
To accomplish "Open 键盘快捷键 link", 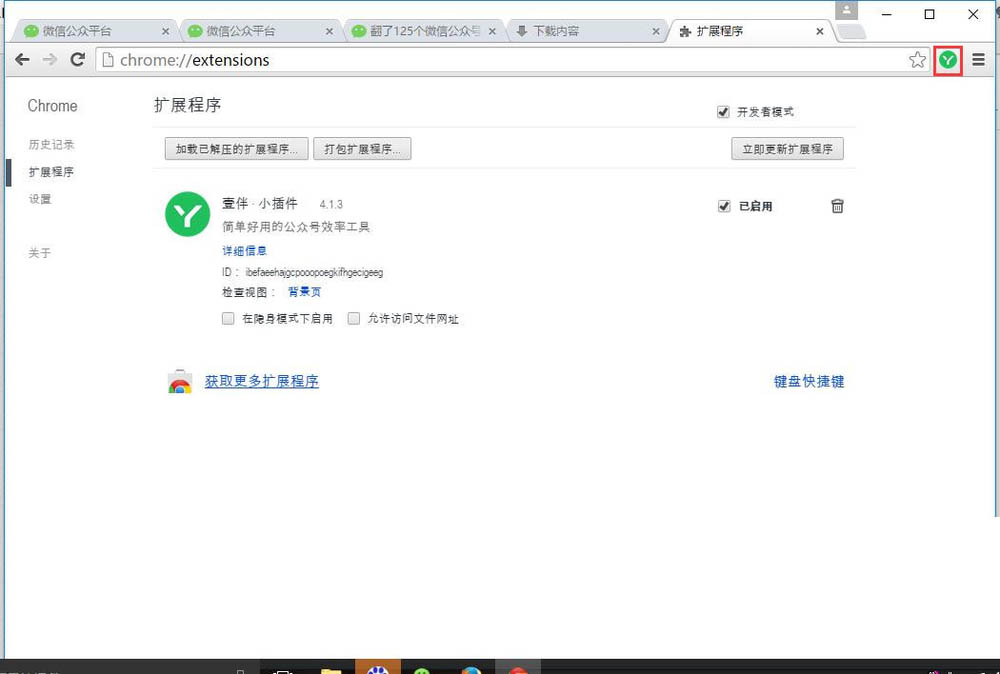I will pyautogui.click(x=809, y=381).
